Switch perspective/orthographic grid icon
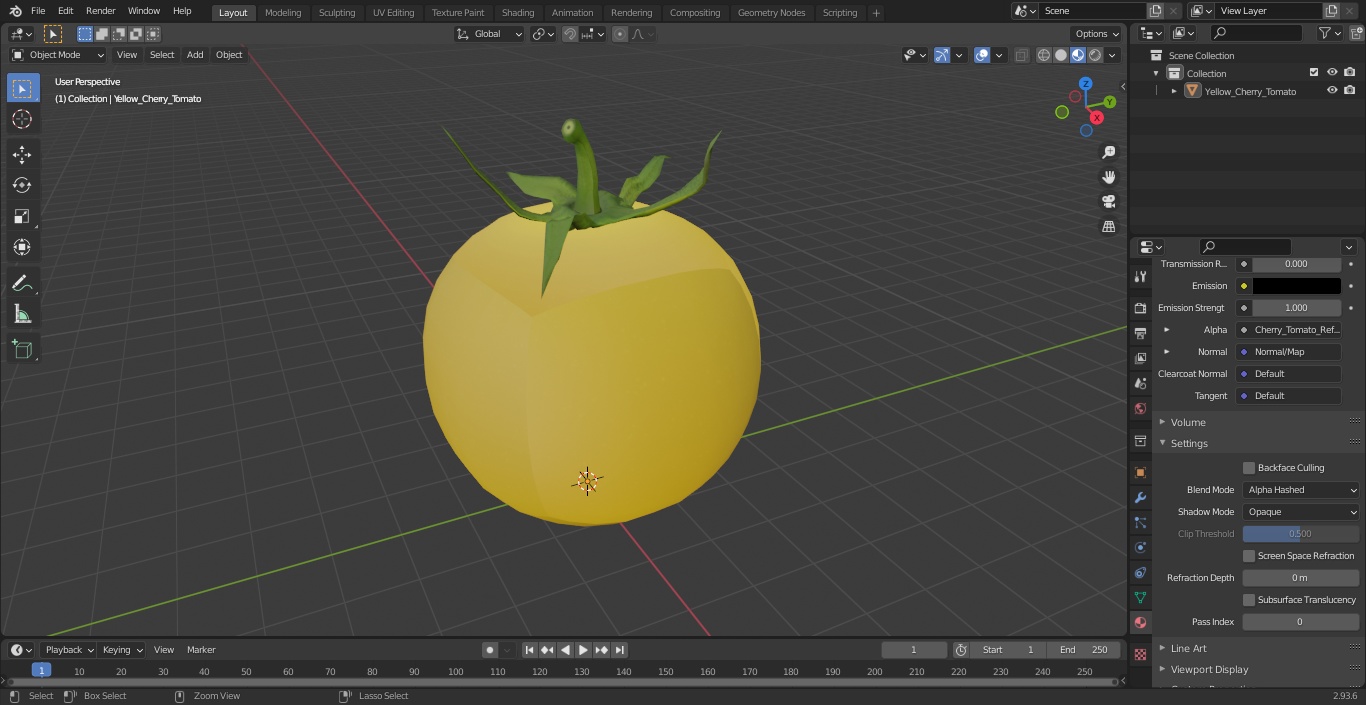The width and height of the screenshot is (1366, 705). tap(1108, 226)
